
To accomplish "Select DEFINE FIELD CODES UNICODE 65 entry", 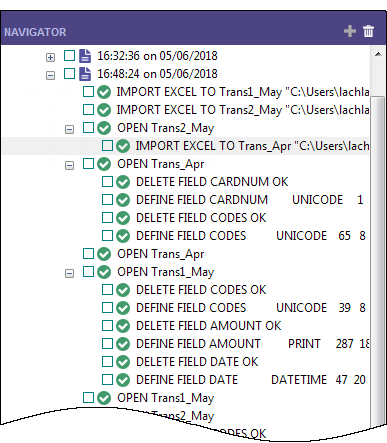I will coord(251,236).
